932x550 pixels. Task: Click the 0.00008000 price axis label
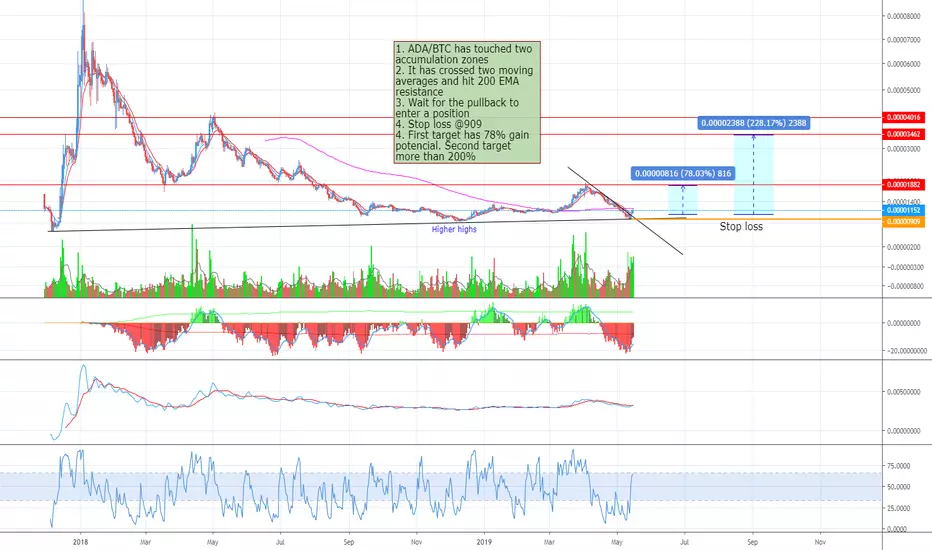[x=904, y=17]
